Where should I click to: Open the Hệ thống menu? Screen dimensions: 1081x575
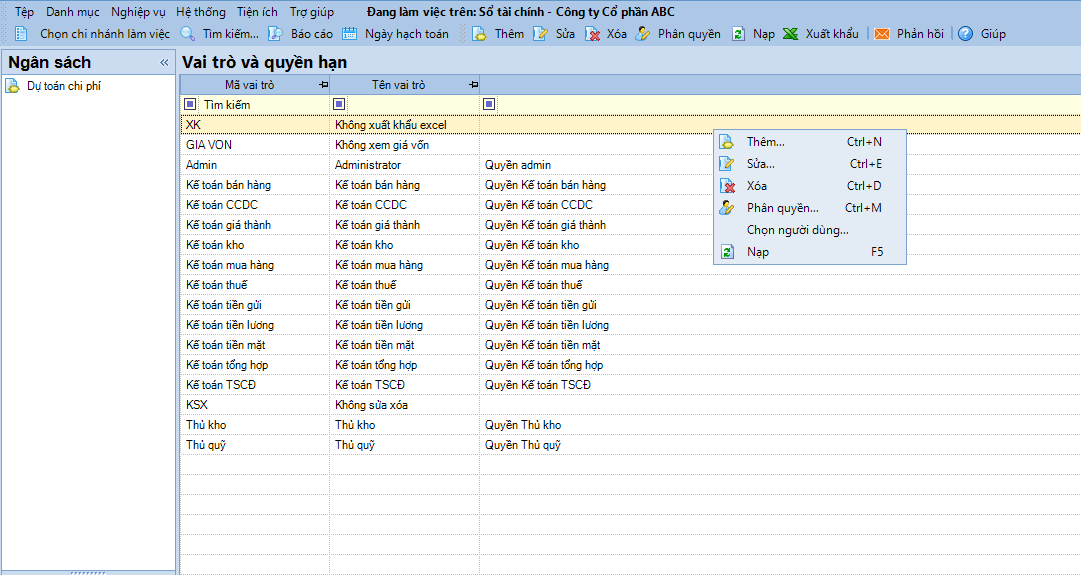coord(201,12)
